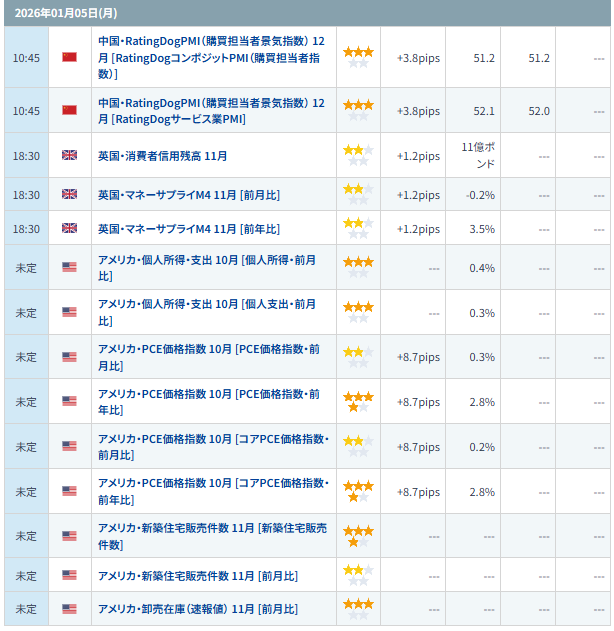Click China flag beside RatingDog Services PMI
The image size is (614, 631).
[69, 110]
